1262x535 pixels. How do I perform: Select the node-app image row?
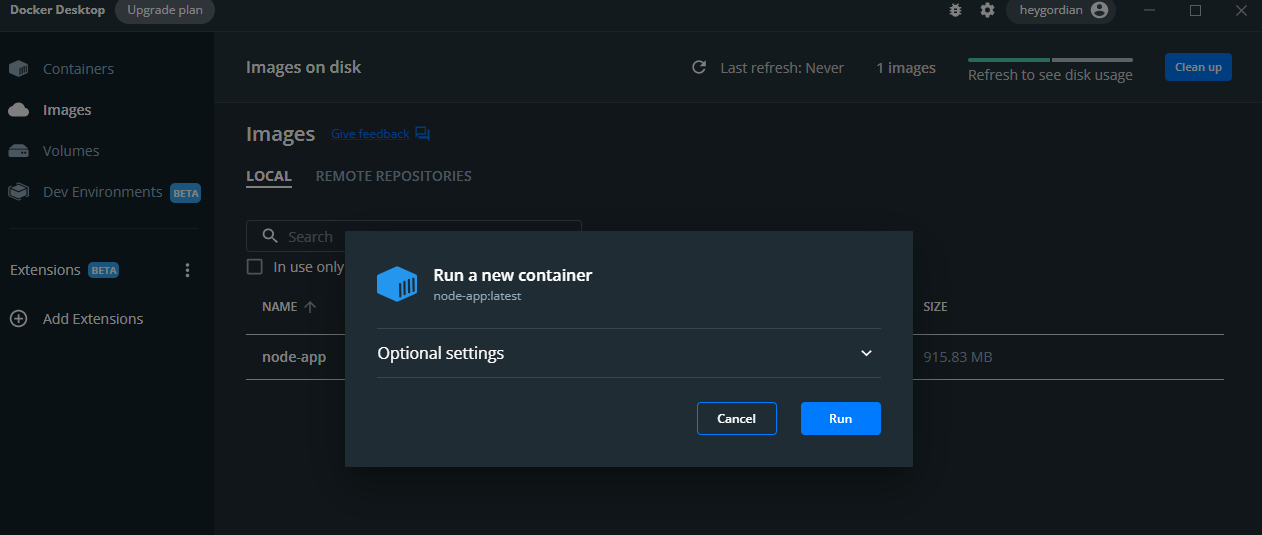coord(735,357)
